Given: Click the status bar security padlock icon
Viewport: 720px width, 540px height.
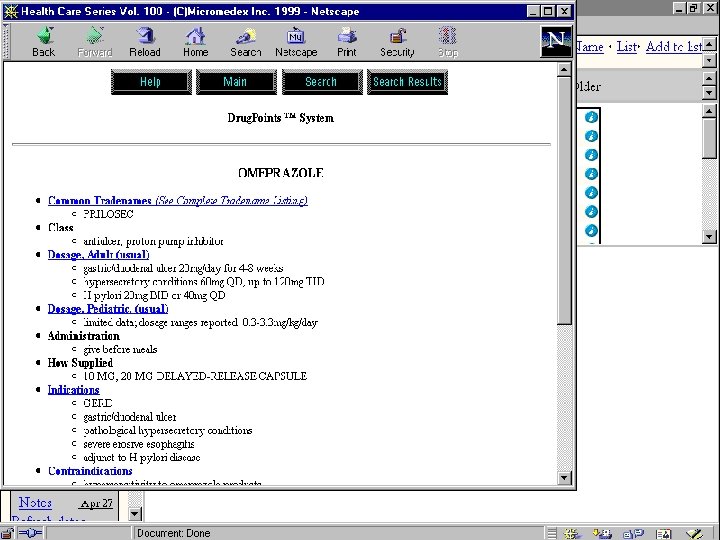Looking at the screenshot, I should tap(8, 533).
